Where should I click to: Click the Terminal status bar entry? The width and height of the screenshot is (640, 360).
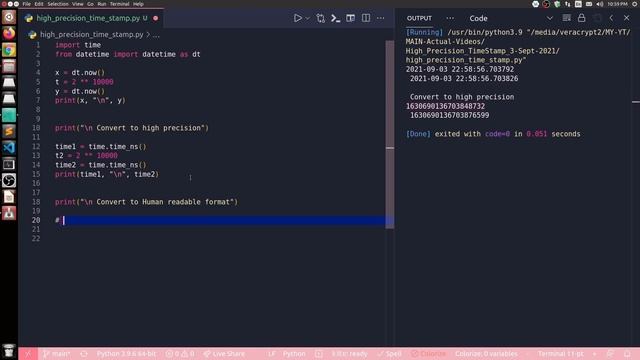click(x=560, y=354)
